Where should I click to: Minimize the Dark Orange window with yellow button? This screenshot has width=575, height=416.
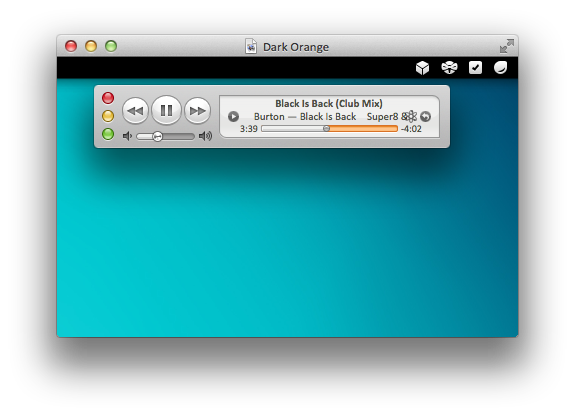pyautogui.click(x=91, y=46)
